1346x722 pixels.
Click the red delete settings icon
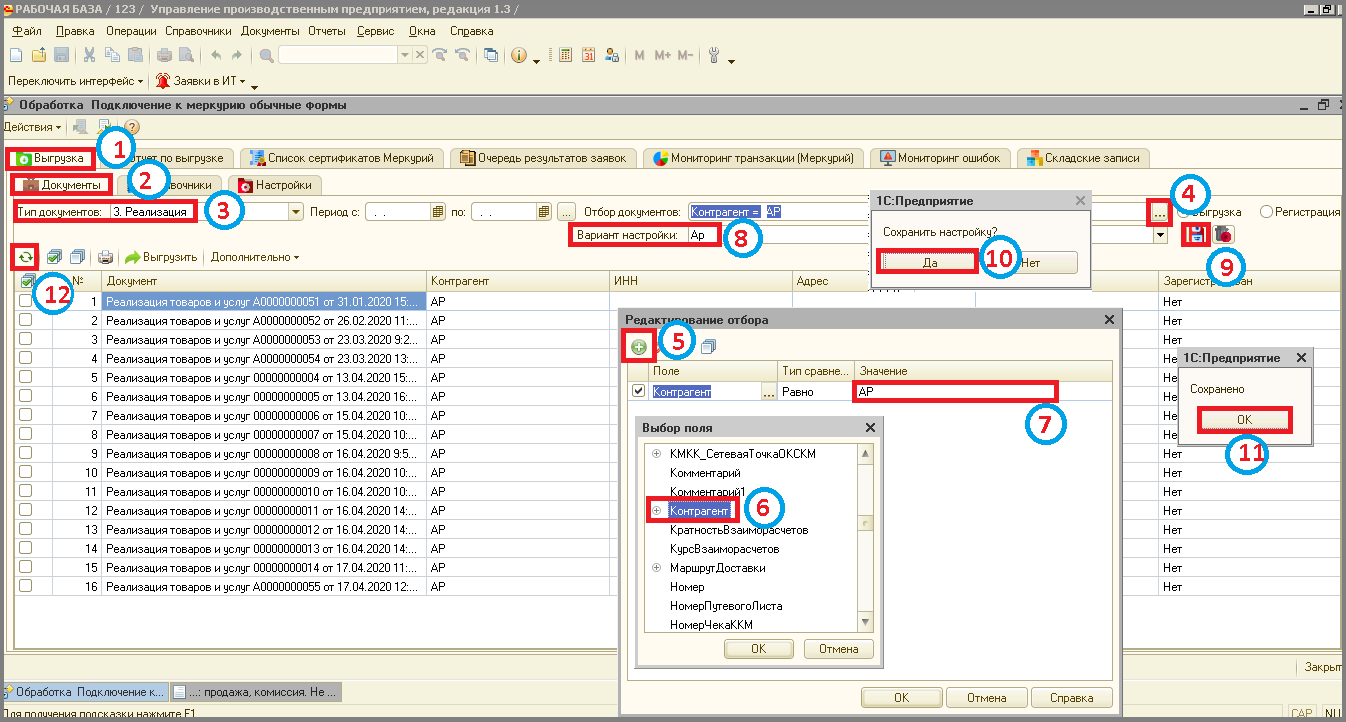[1223, 234]
